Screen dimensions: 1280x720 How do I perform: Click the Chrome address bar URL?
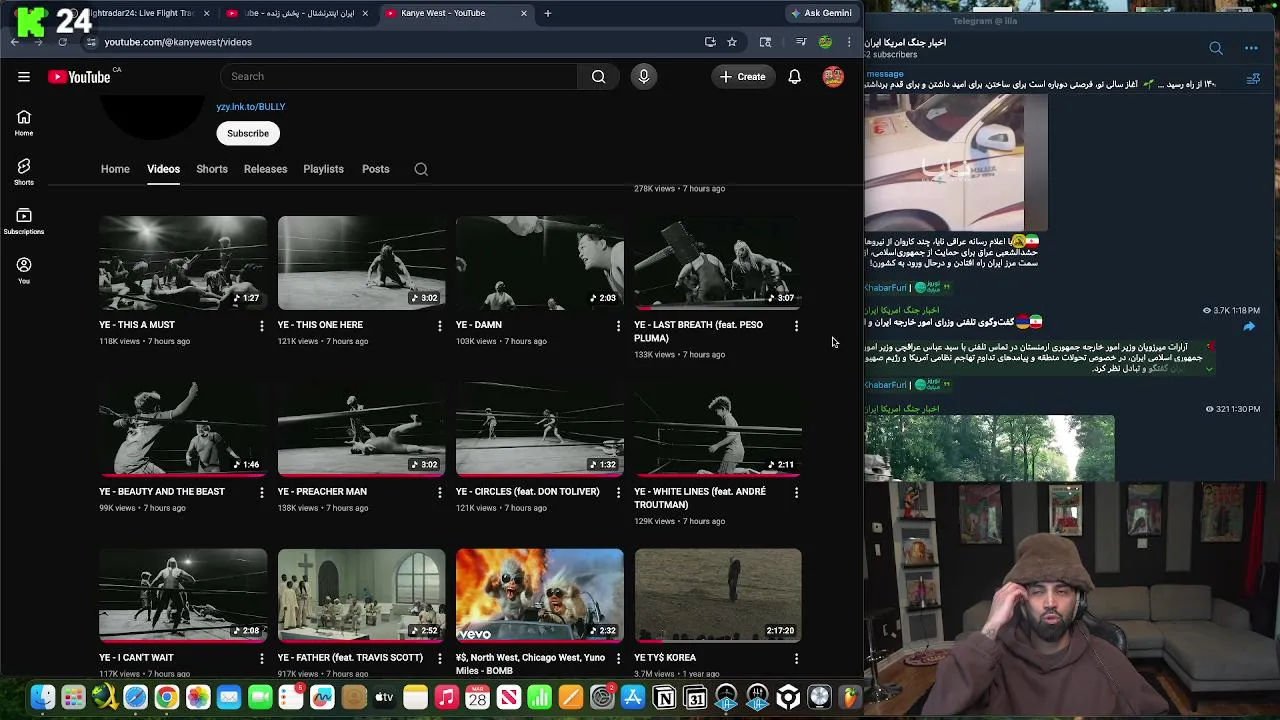tap(178, 42)
